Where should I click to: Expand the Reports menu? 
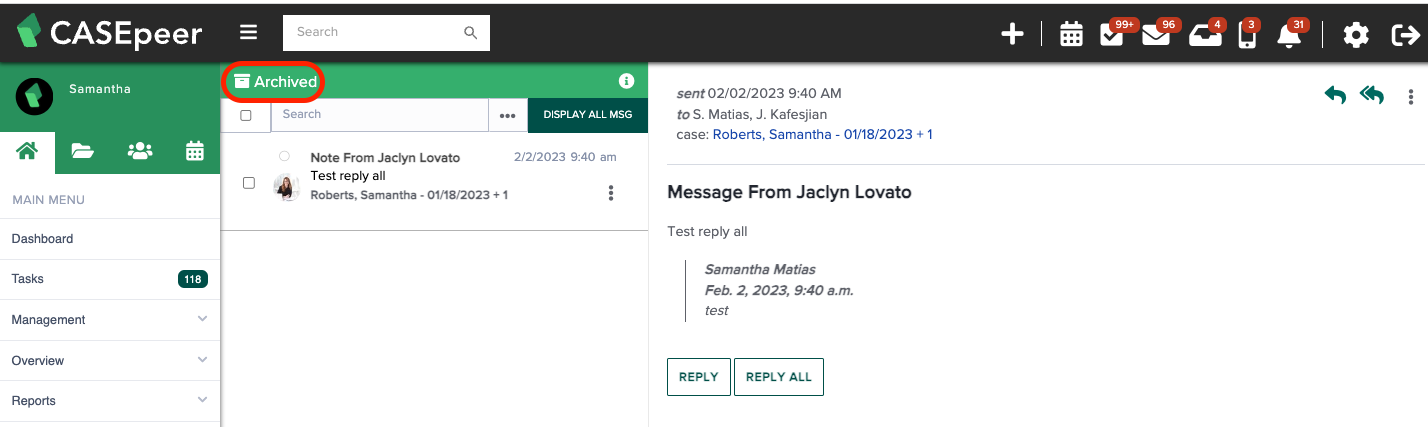[x=110, y=401]
